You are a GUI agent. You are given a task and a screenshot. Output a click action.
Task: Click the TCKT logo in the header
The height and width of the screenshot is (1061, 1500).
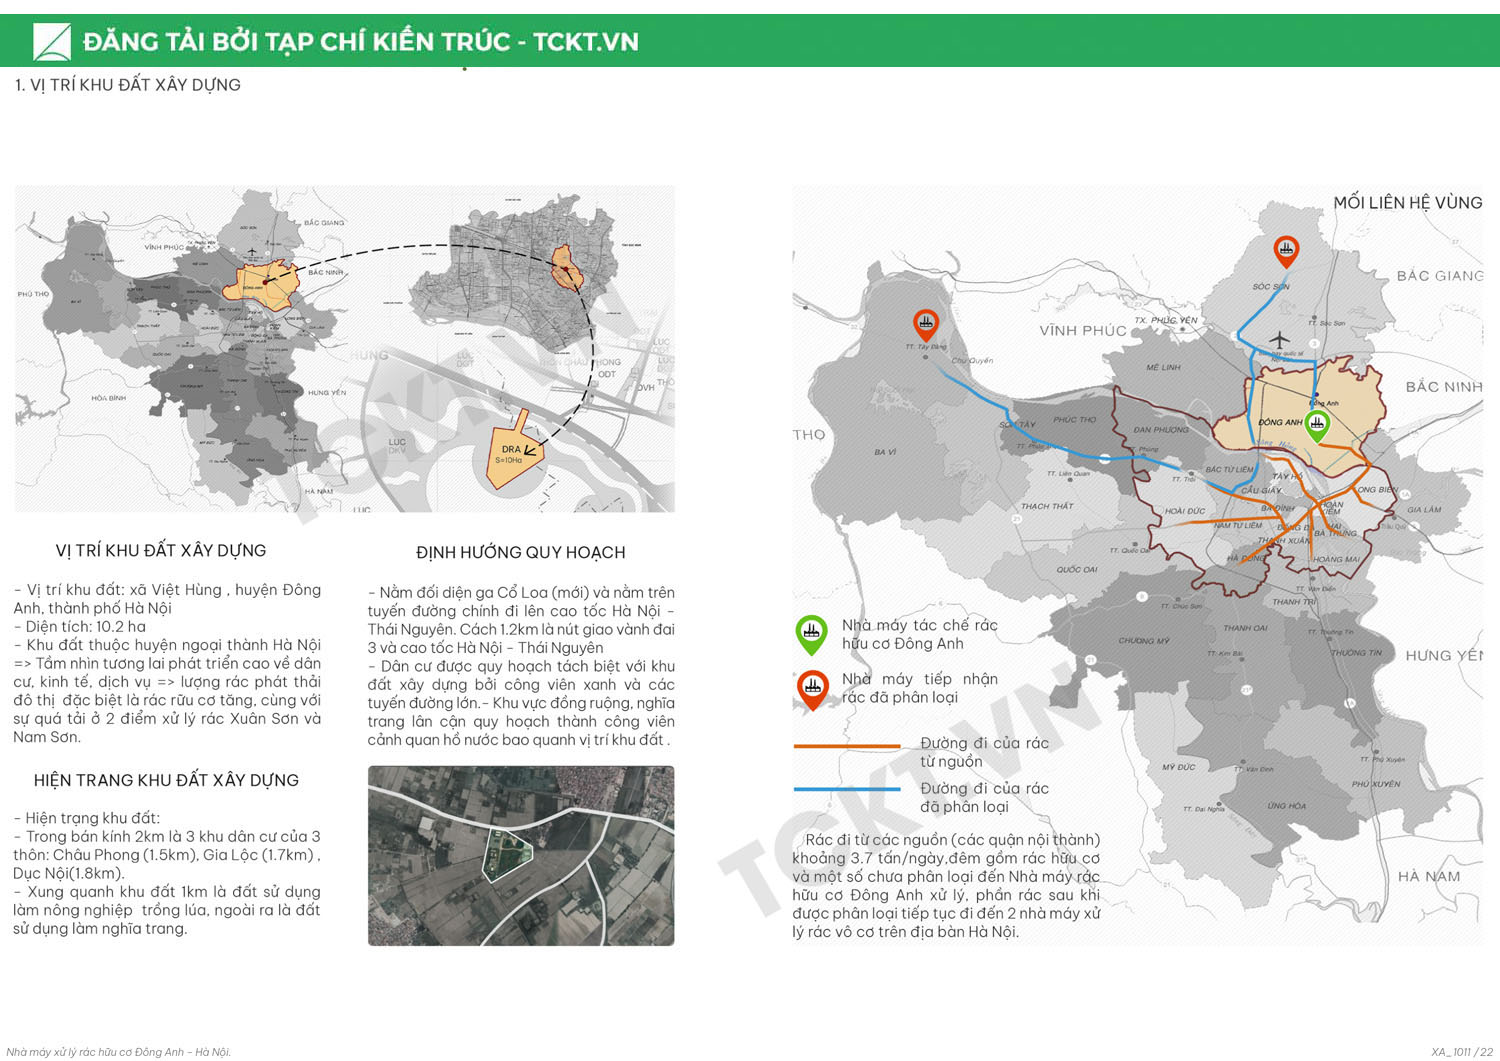point(52,42)
